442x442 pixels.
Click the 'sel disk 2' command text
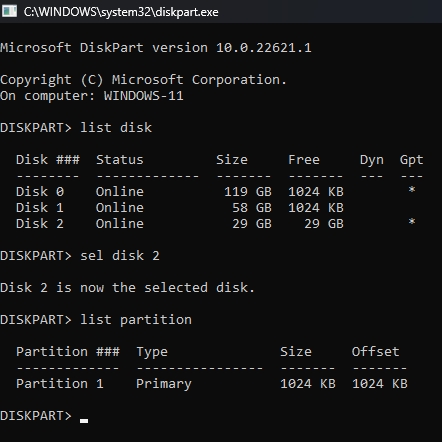coord(120,256)
